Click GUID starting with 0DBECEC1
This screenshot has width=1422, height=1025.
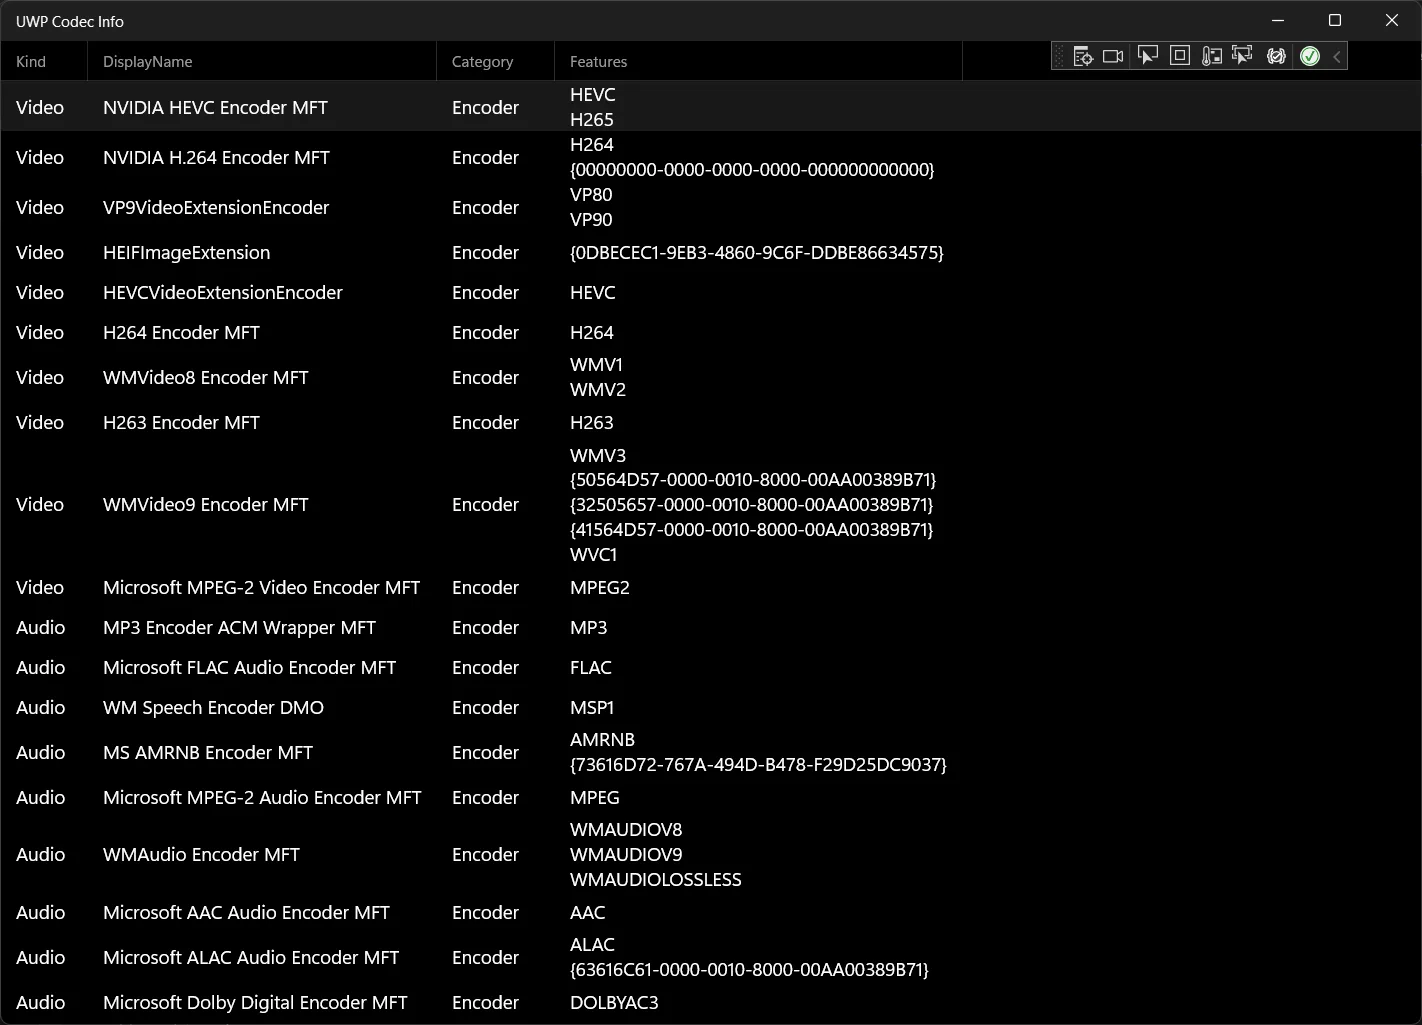[757, 252]
